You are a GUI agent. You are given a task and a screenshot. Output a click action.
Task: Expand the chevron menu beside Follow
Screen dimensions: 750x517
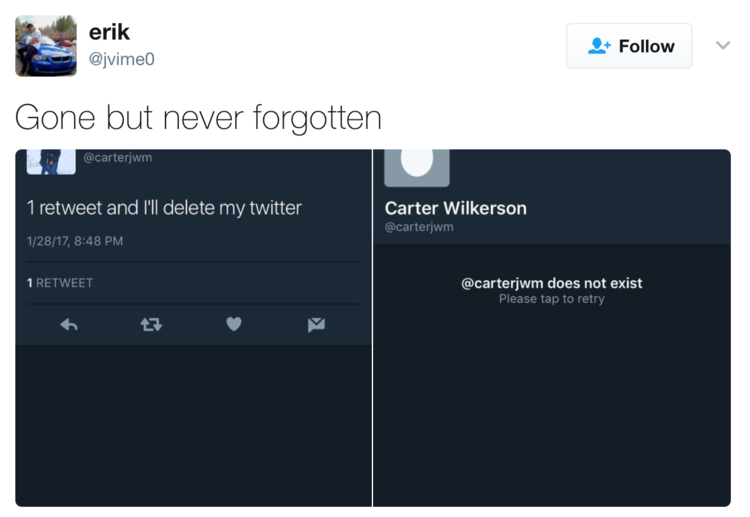click(x=722, y=46)
